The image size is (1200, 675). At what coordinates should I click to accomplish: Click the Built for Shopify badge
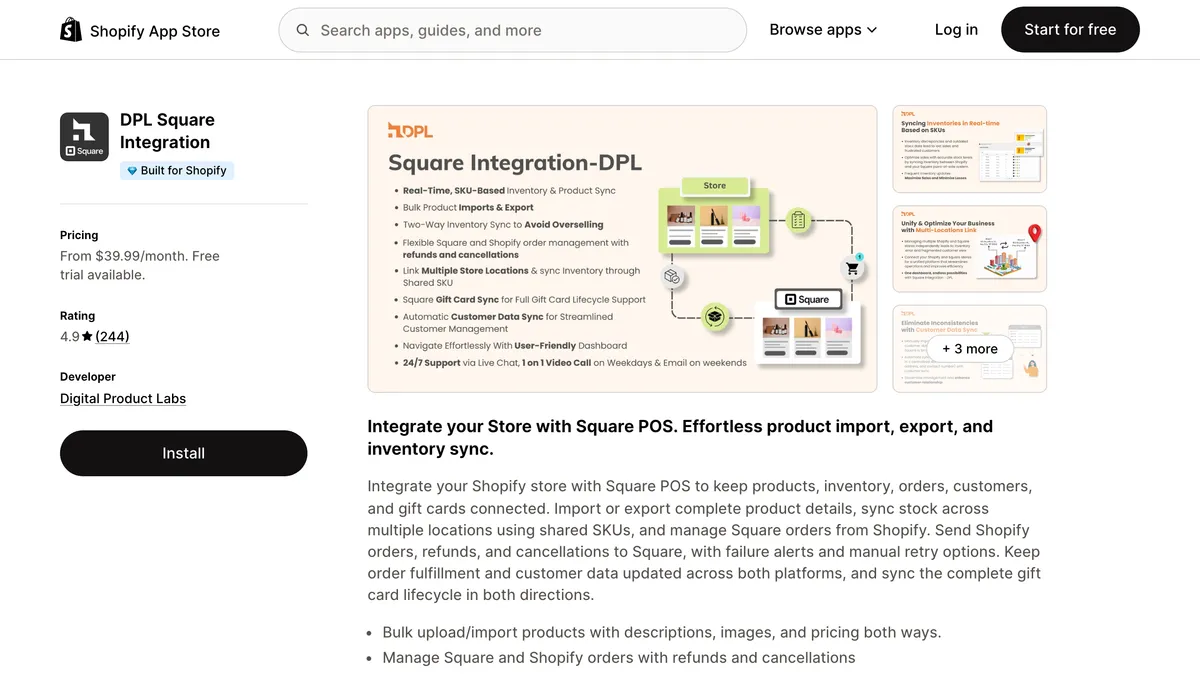tap(177, 171)
